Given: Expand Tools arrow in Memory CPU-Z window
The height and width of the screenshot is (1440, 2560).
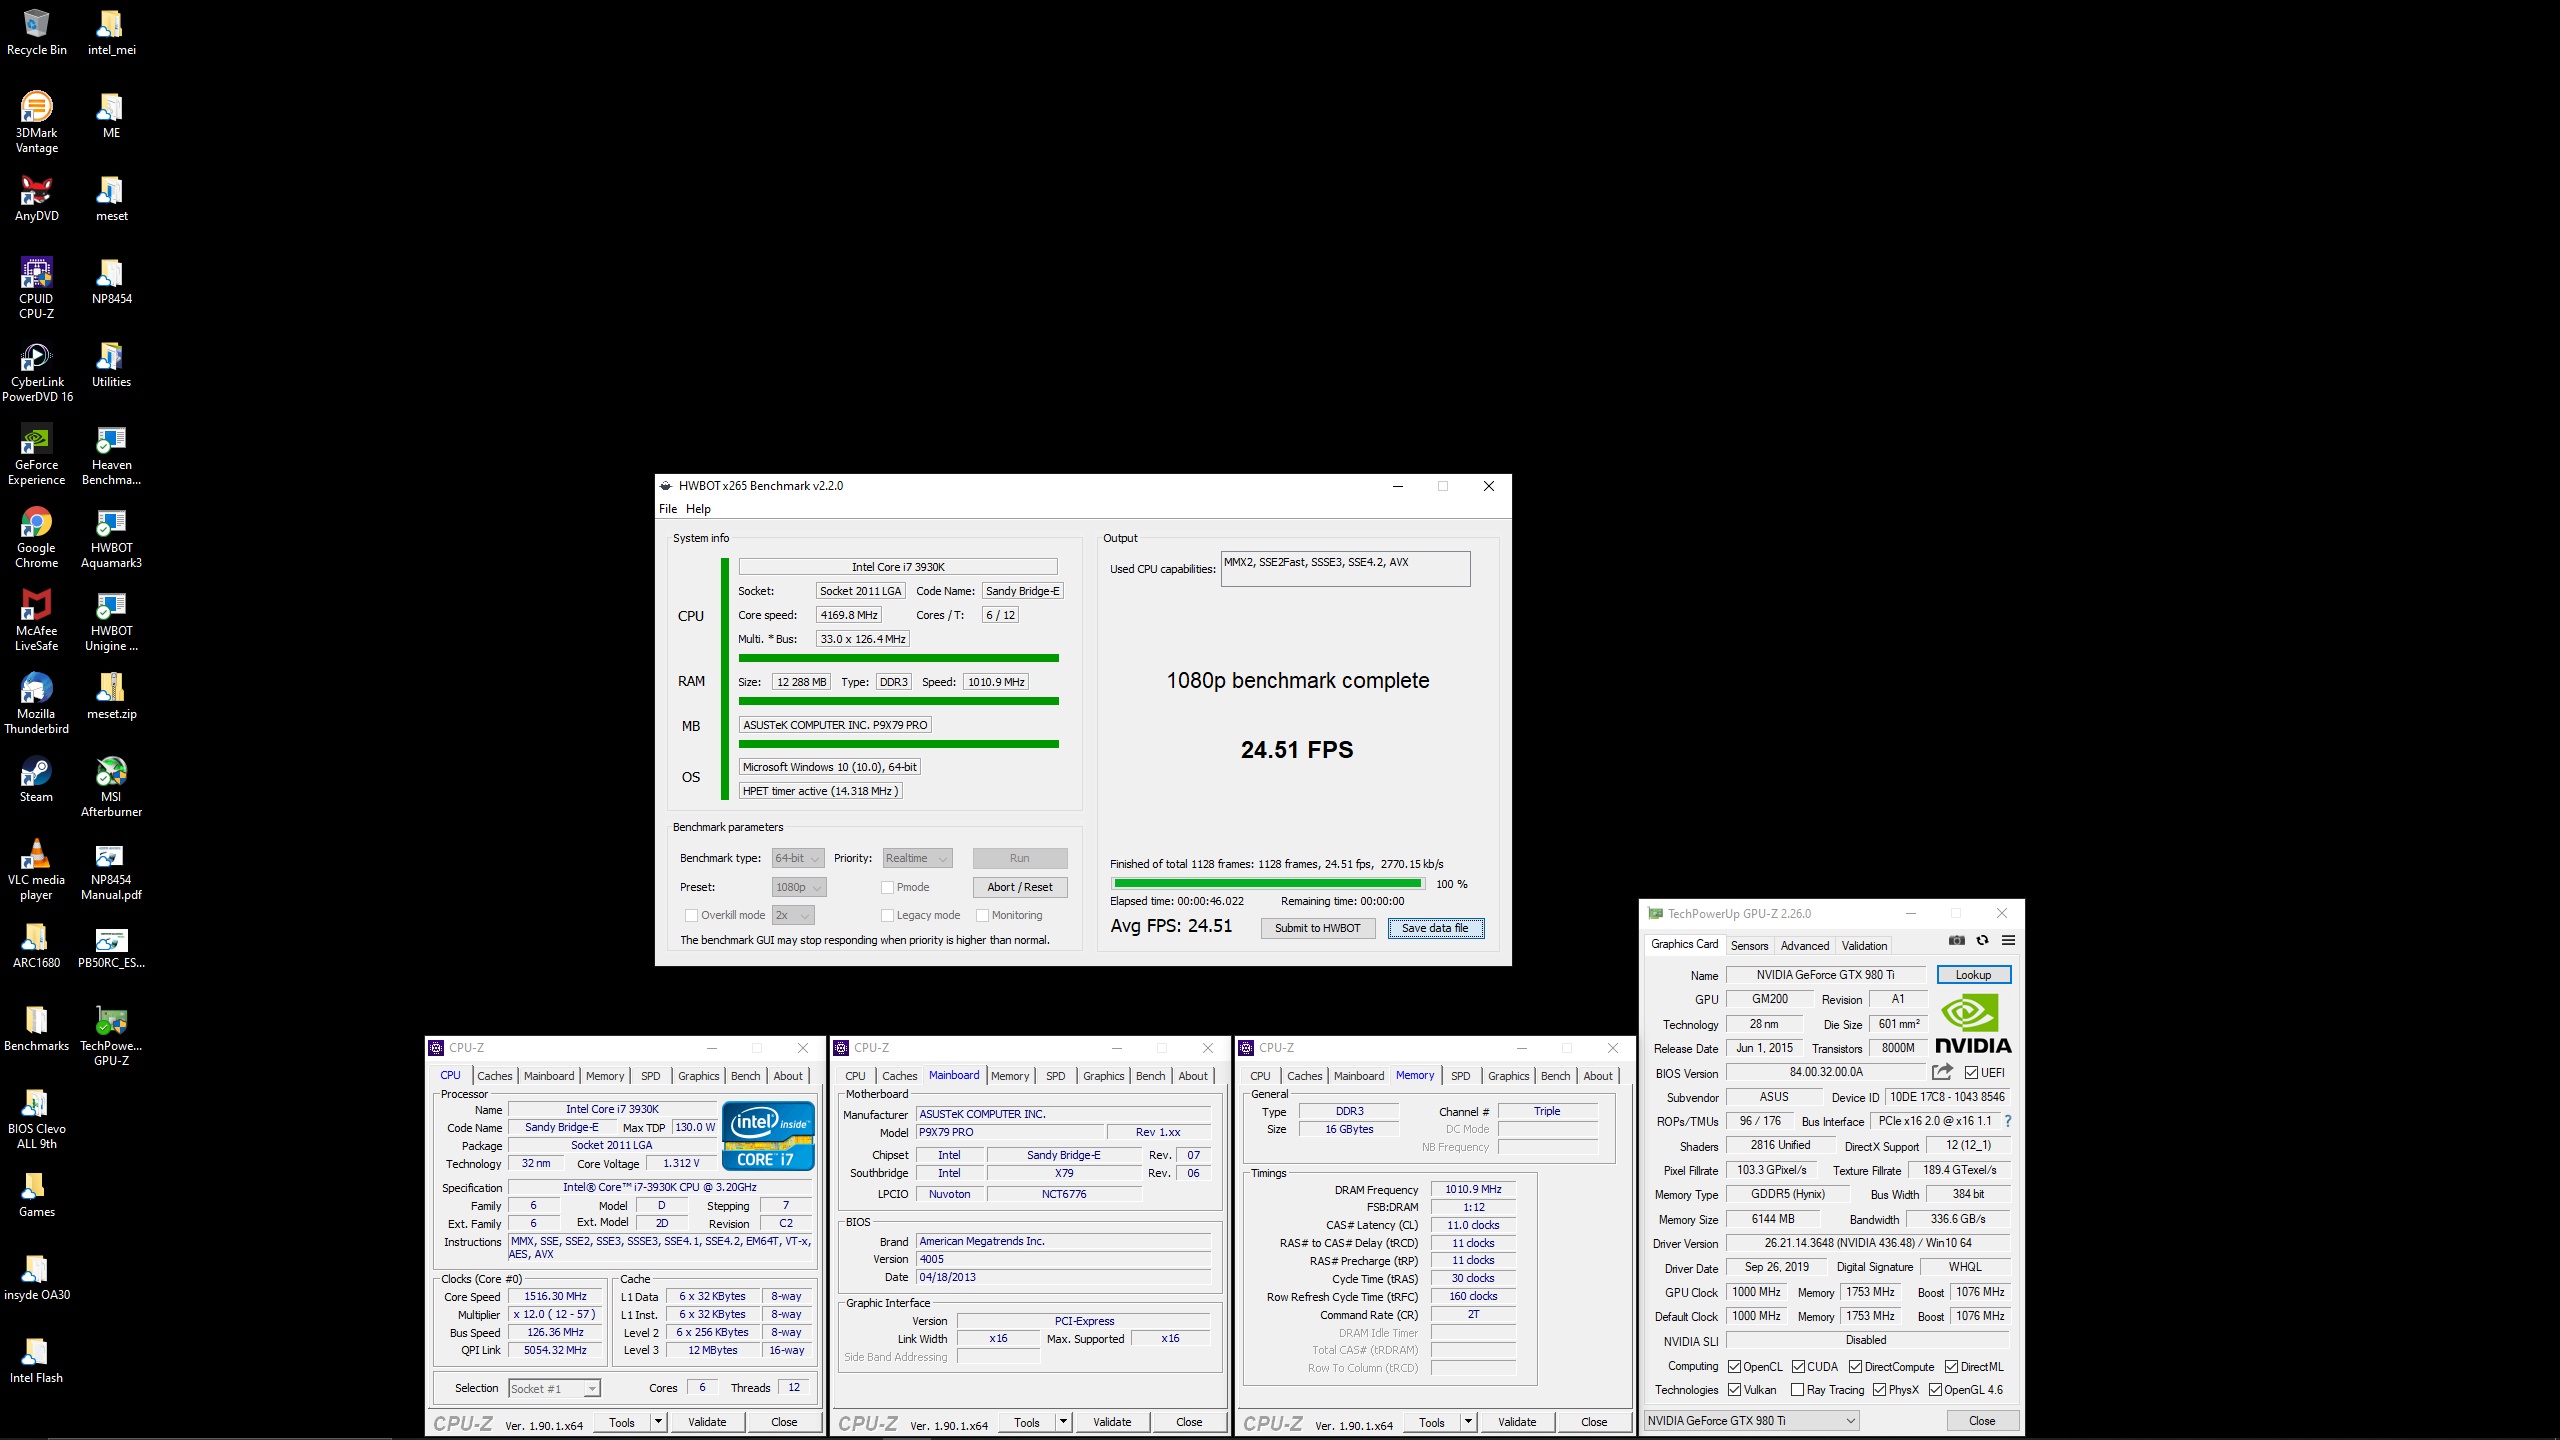Looking at the screenshot, I should [x=1468, y=1422].
